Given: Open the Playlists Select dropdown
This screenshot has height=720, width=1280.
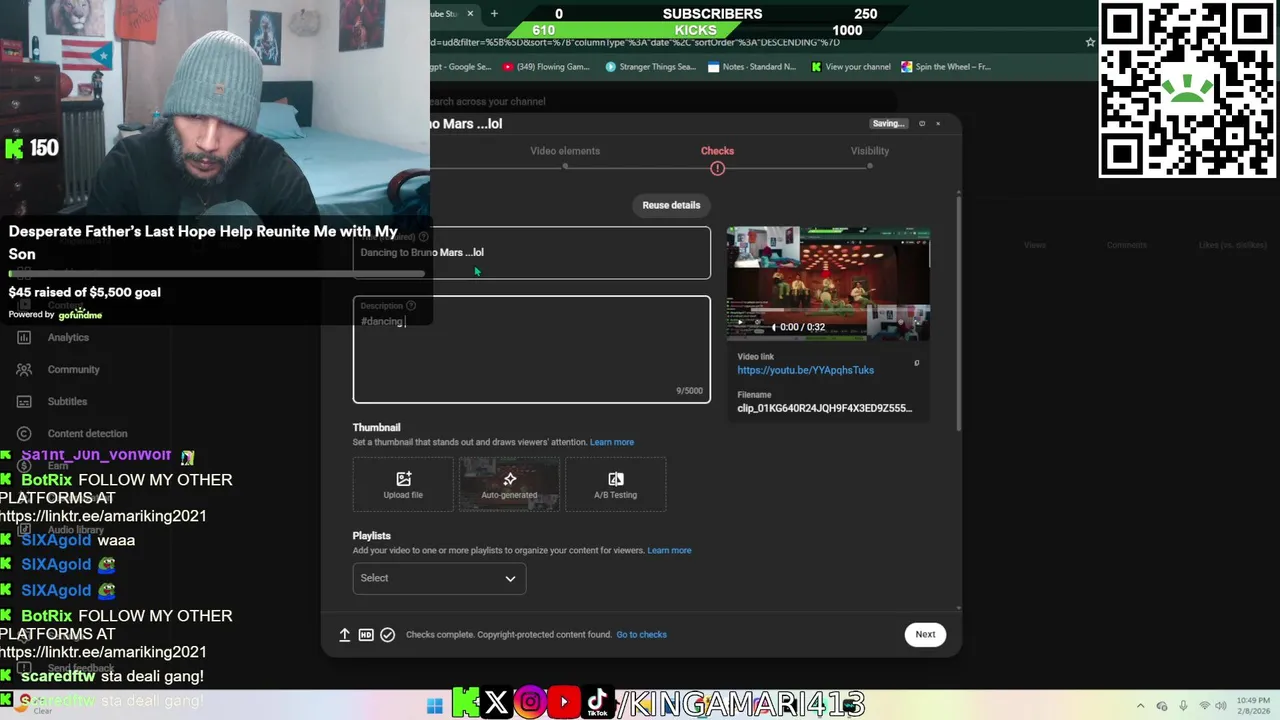Looking at the screenshot, I should tap(439, 578).
